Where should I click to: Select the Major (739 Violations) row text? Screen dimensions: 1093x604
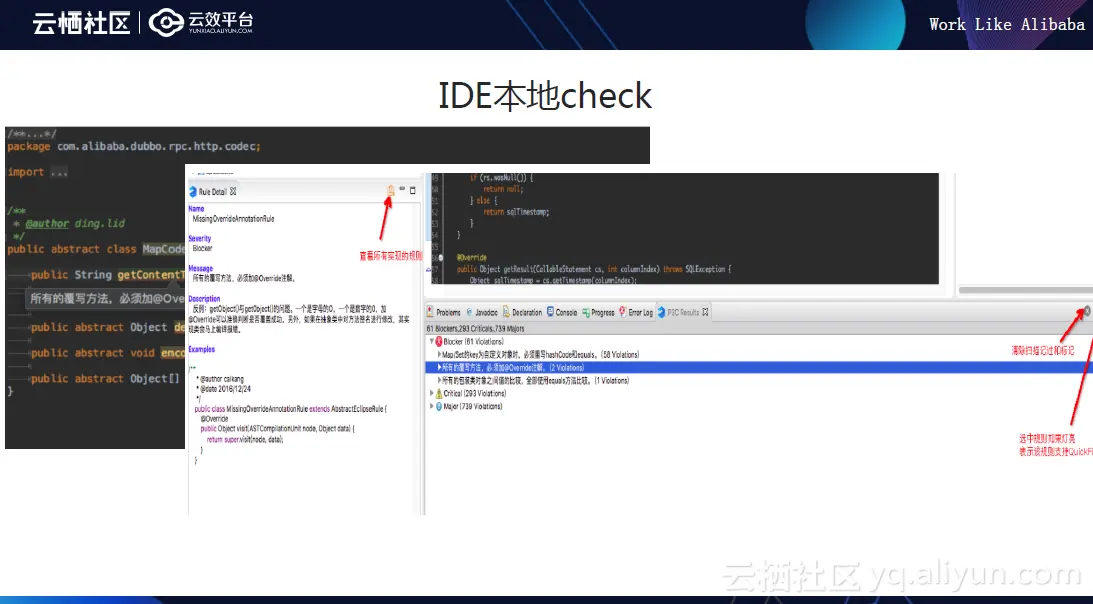(473, 406)
